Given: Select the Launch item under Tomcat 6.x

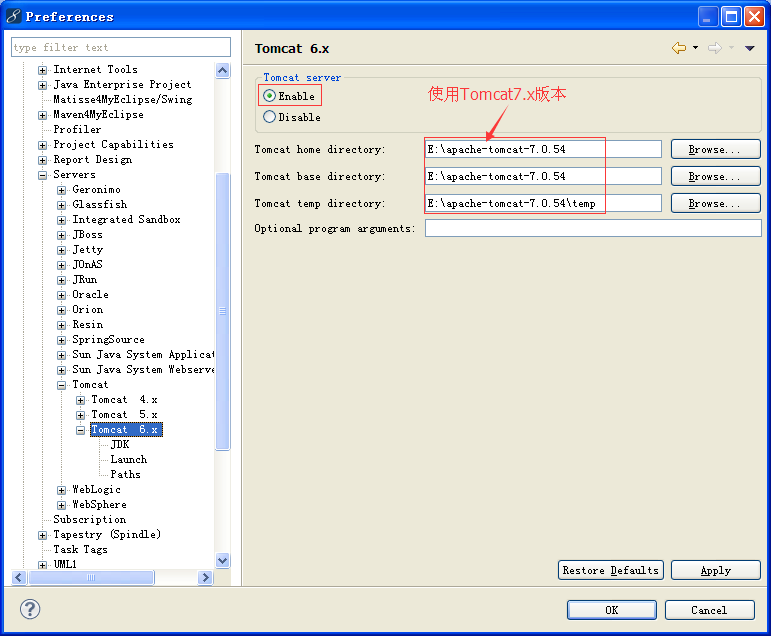Looking at the screenshot, I should pos(129,459).
